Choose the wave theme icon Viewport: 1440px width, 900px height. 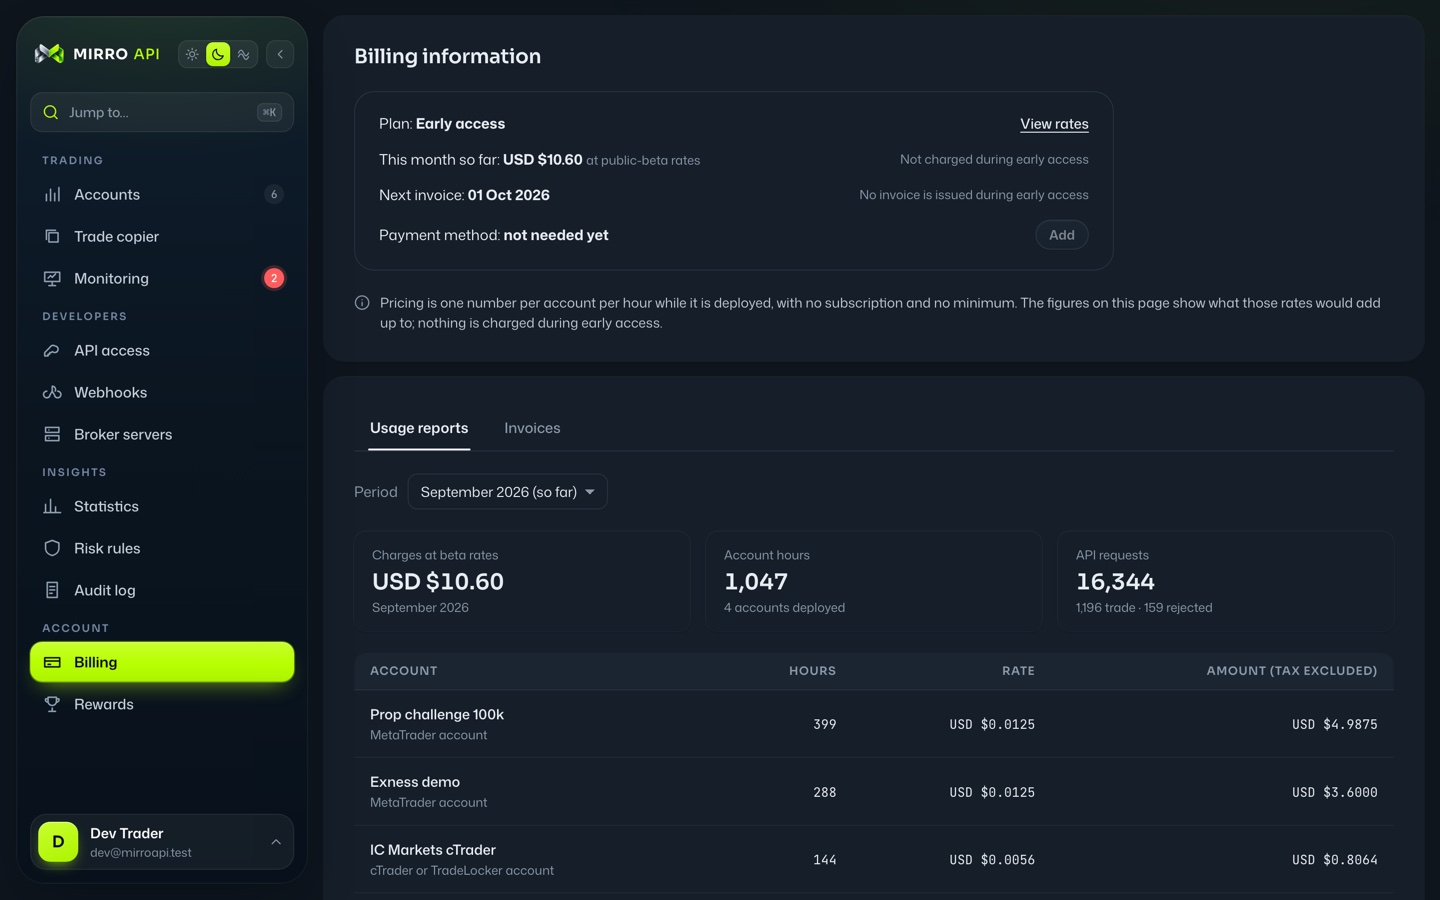(x=243, y=54)
